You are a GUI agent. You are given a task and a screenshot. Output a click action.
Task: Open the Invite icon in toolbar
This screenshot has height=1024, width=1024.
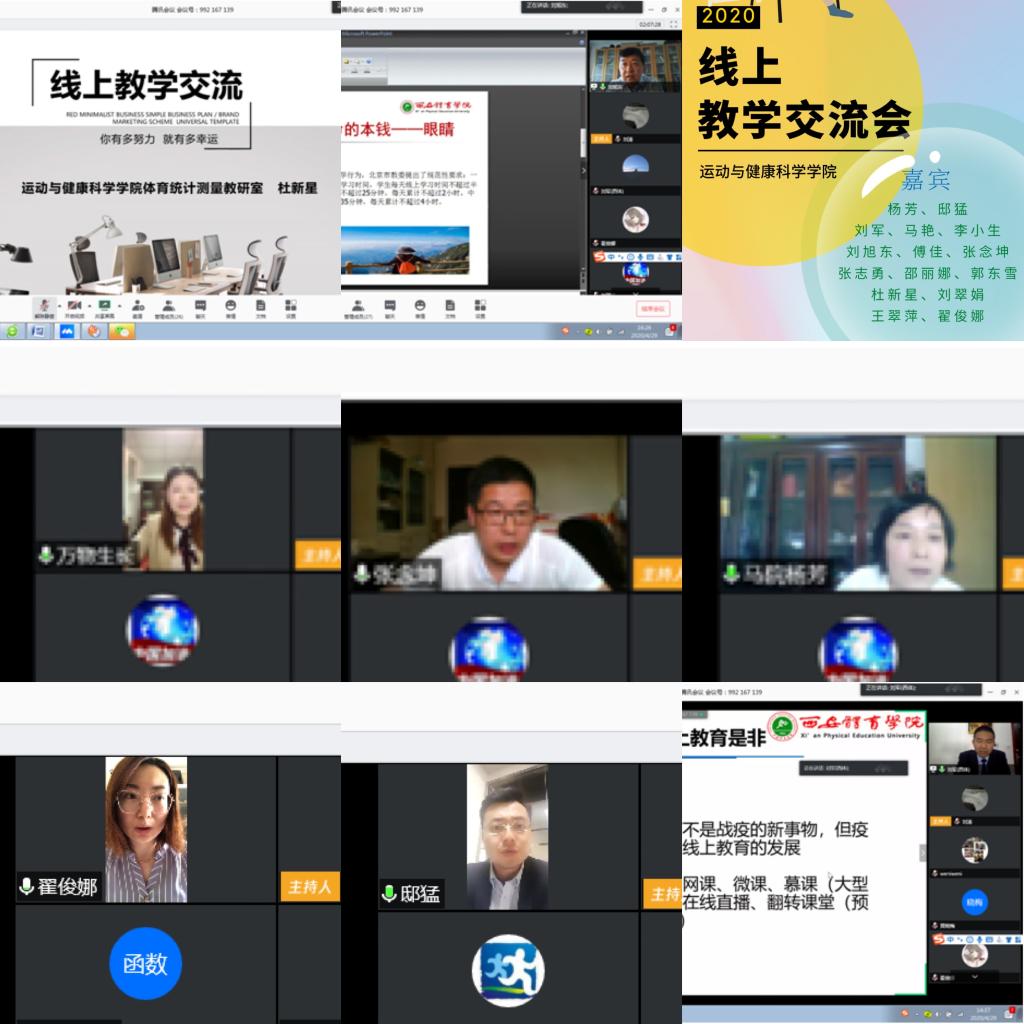(x=137, y=305)
